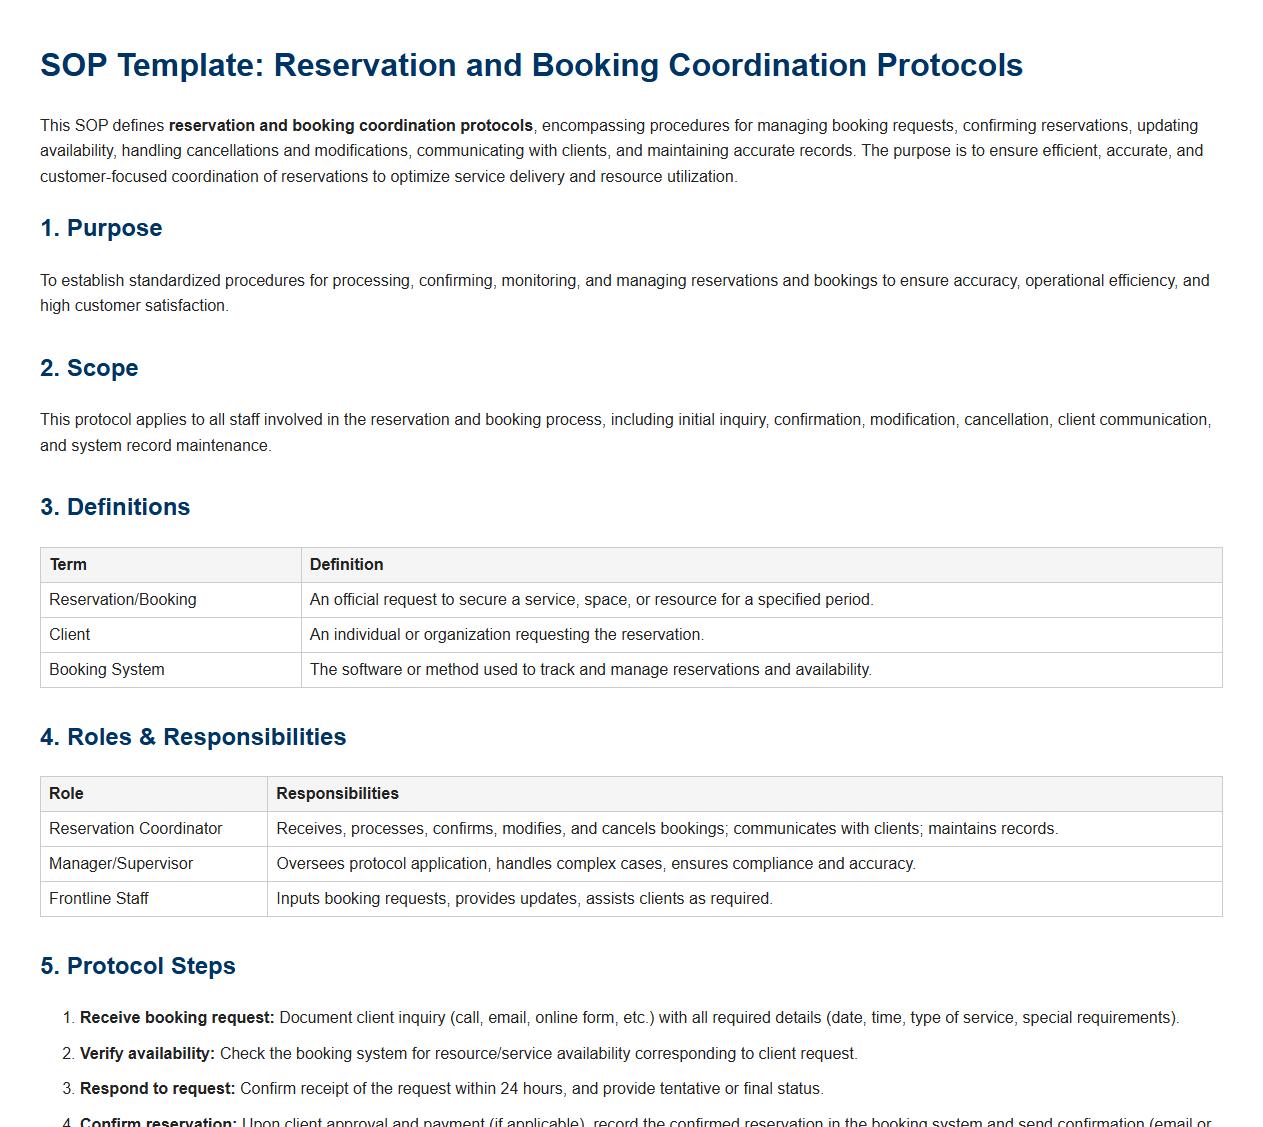Image resolution: width=1263 pixels, height=1127 pixels.
Task: Click the bold "Respond to request:" step label
Action: click(x=157, y=1089)
